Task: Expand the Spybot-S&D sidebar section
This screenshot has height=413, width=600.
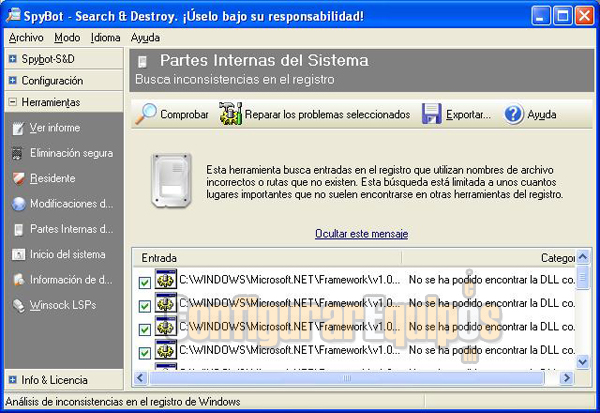Action: [13, 59]
